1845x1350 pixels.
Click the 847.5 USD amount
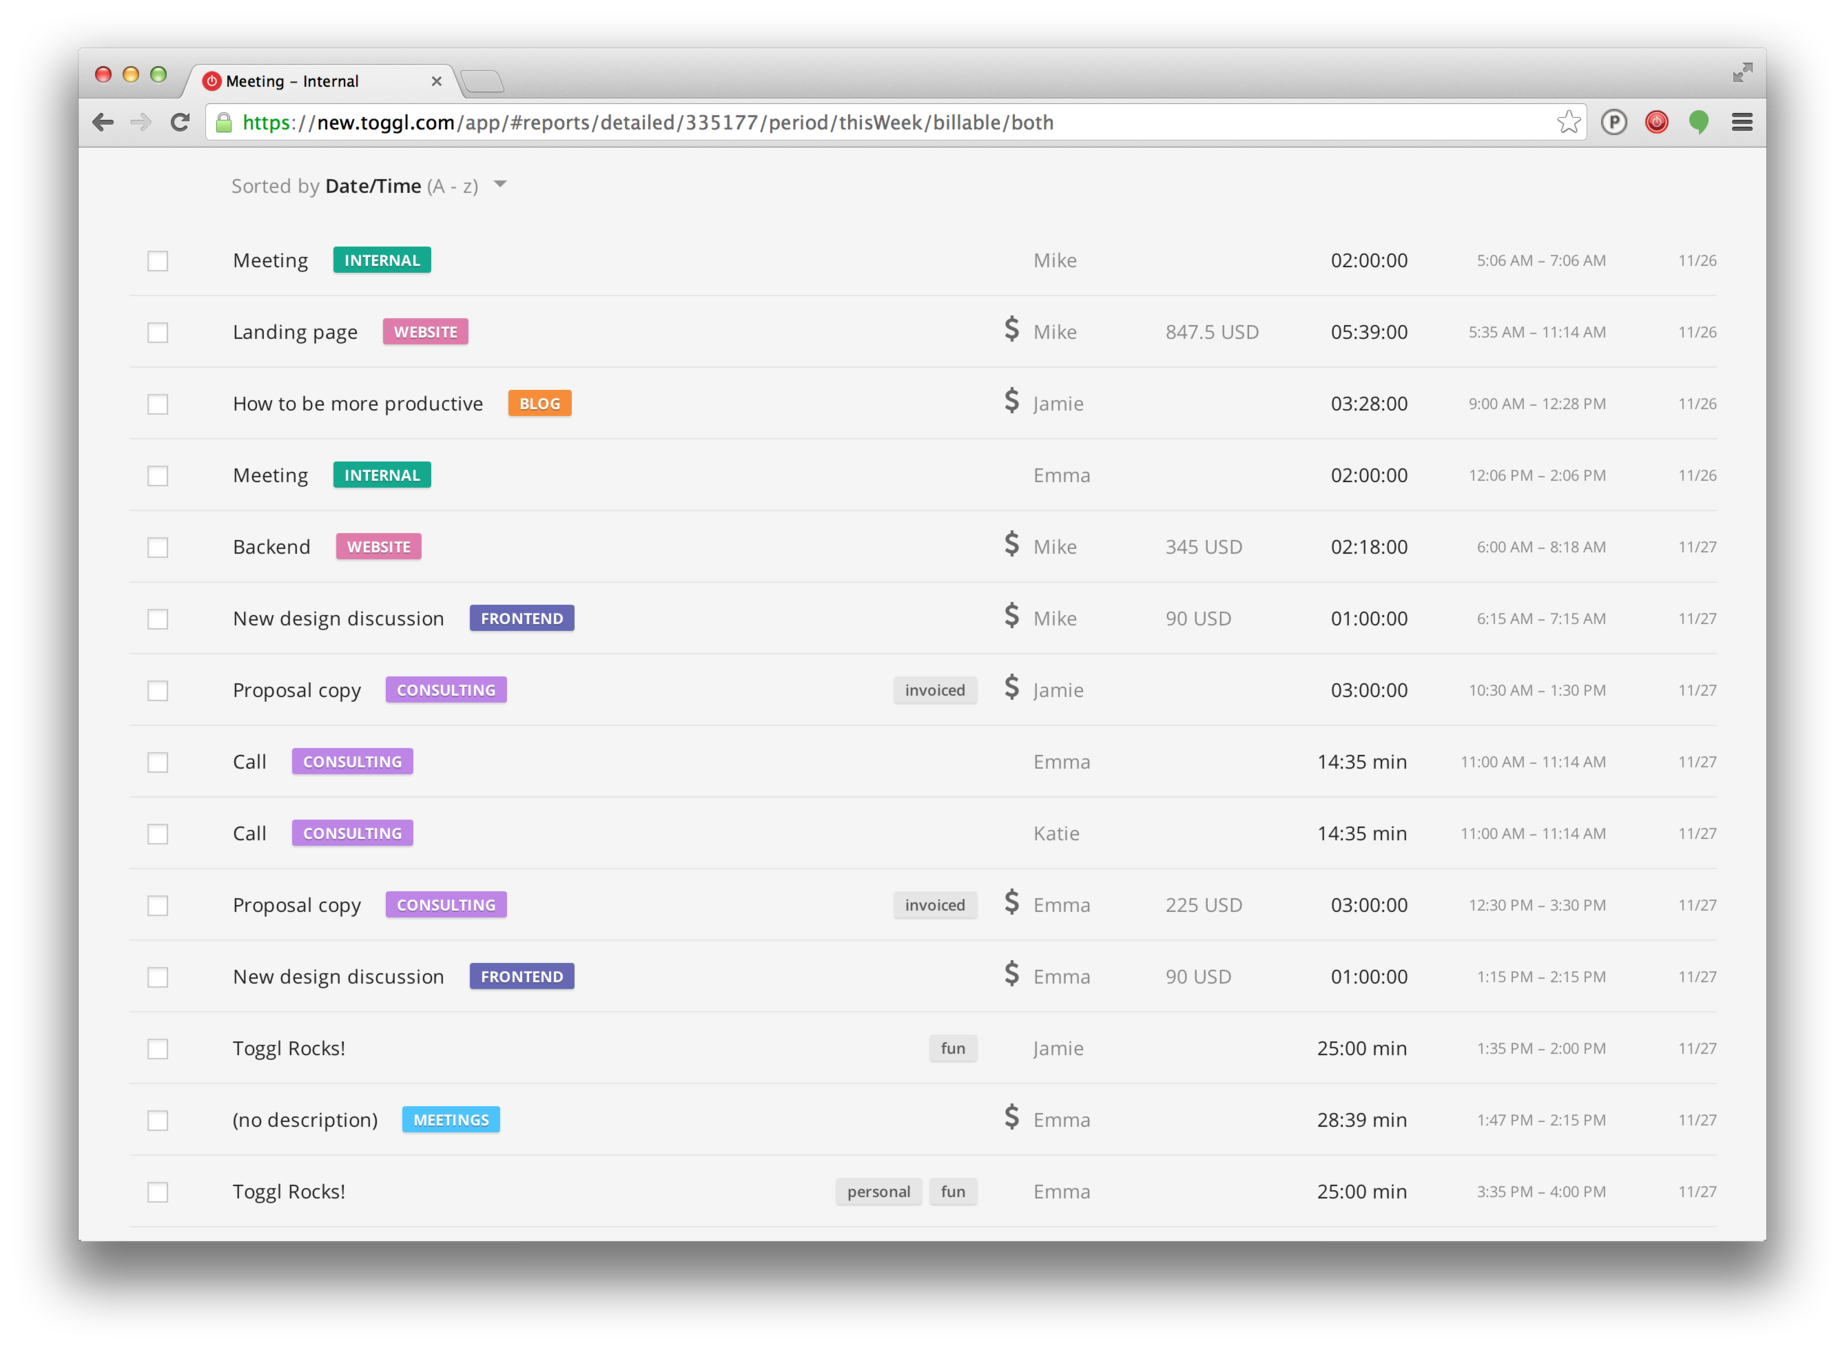point(1212,332)
